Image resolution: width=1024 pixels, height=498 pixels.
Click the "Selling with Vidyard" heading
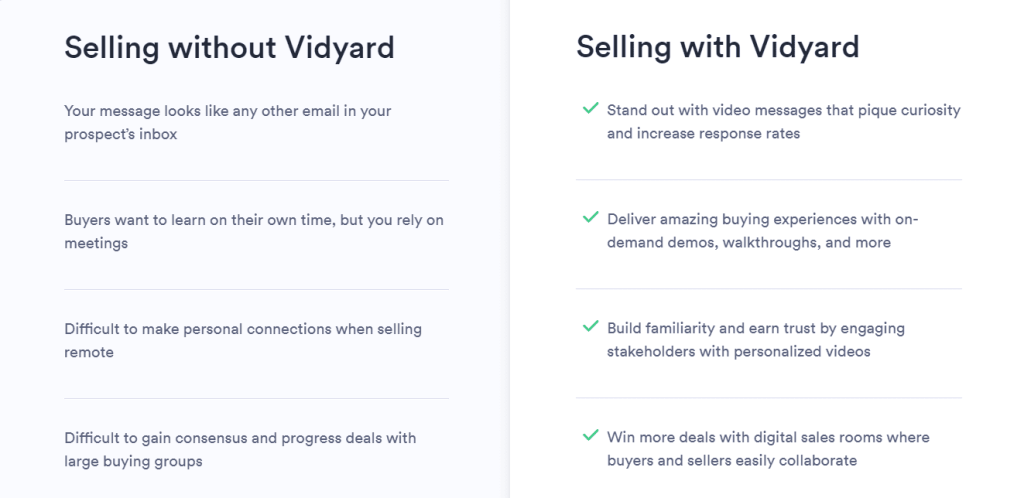pos(717,47)
